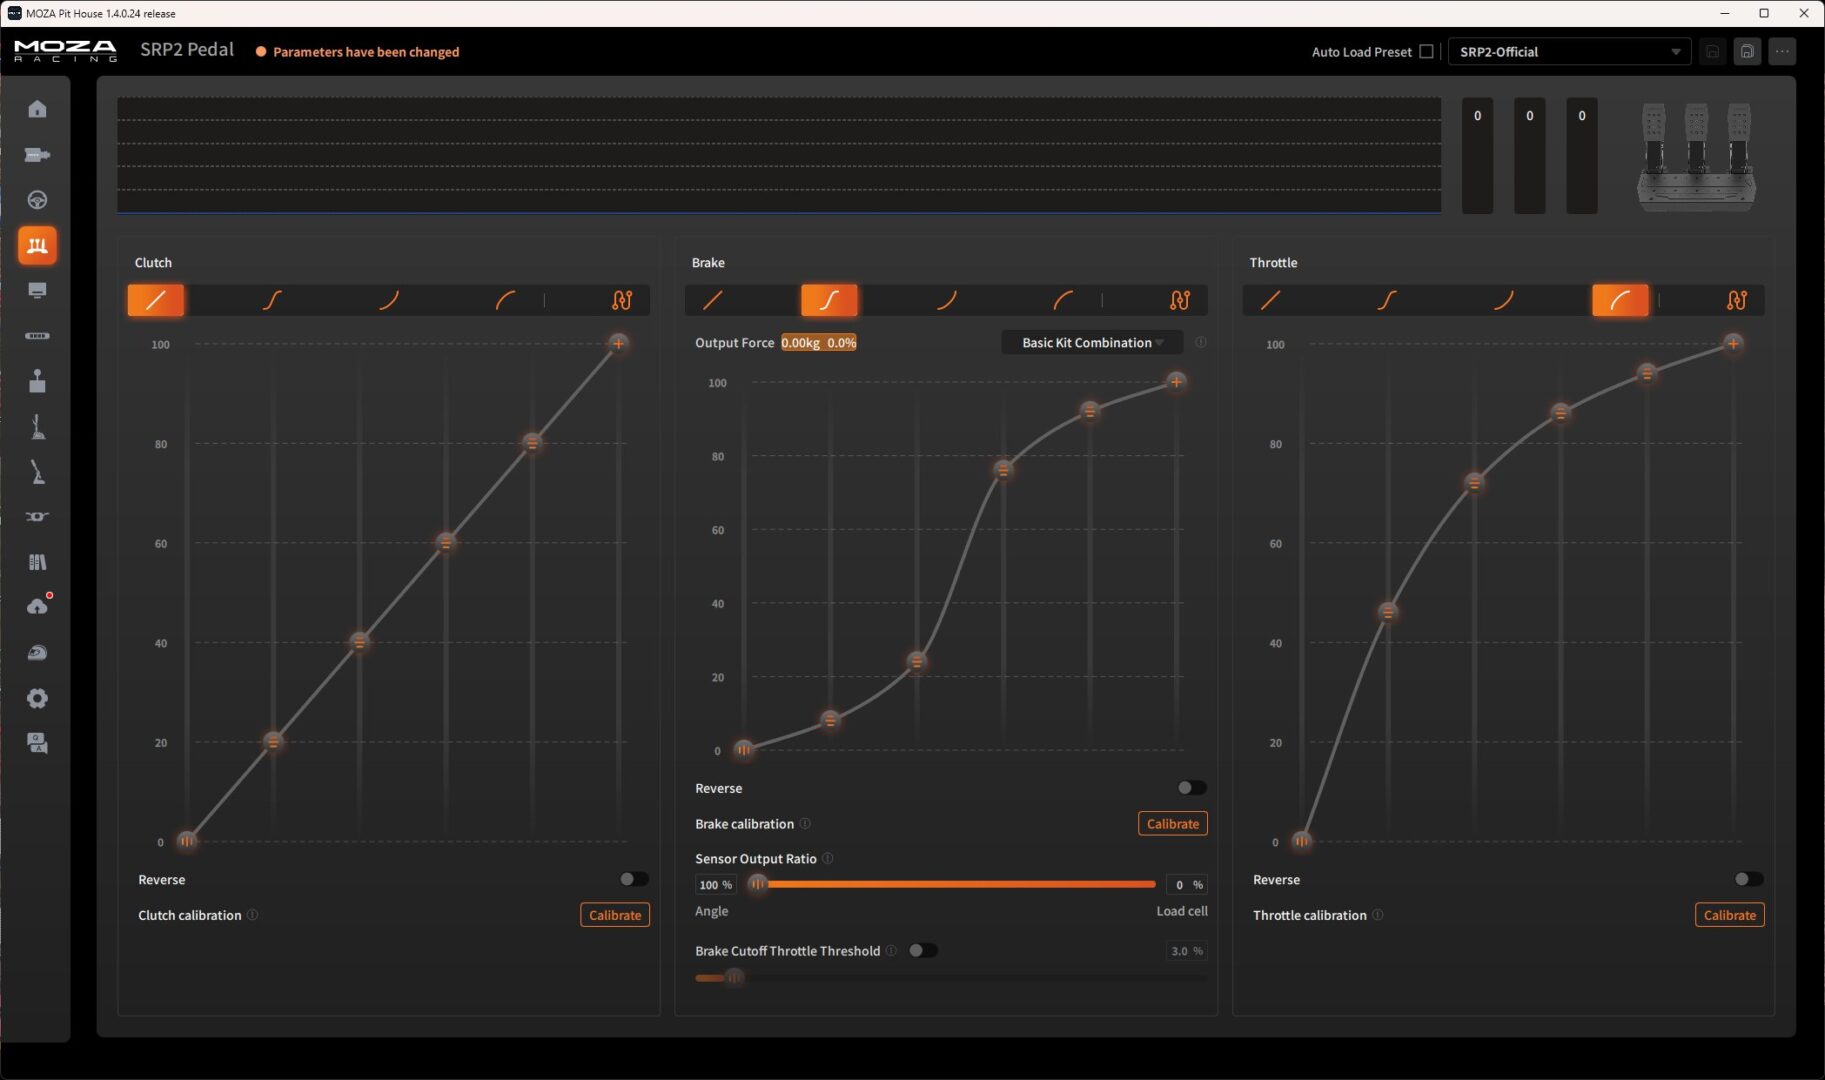Screen dimensions: 1825x1080
Task: Click the Clutch curve point at 20
Action: [x=273, y=742]
